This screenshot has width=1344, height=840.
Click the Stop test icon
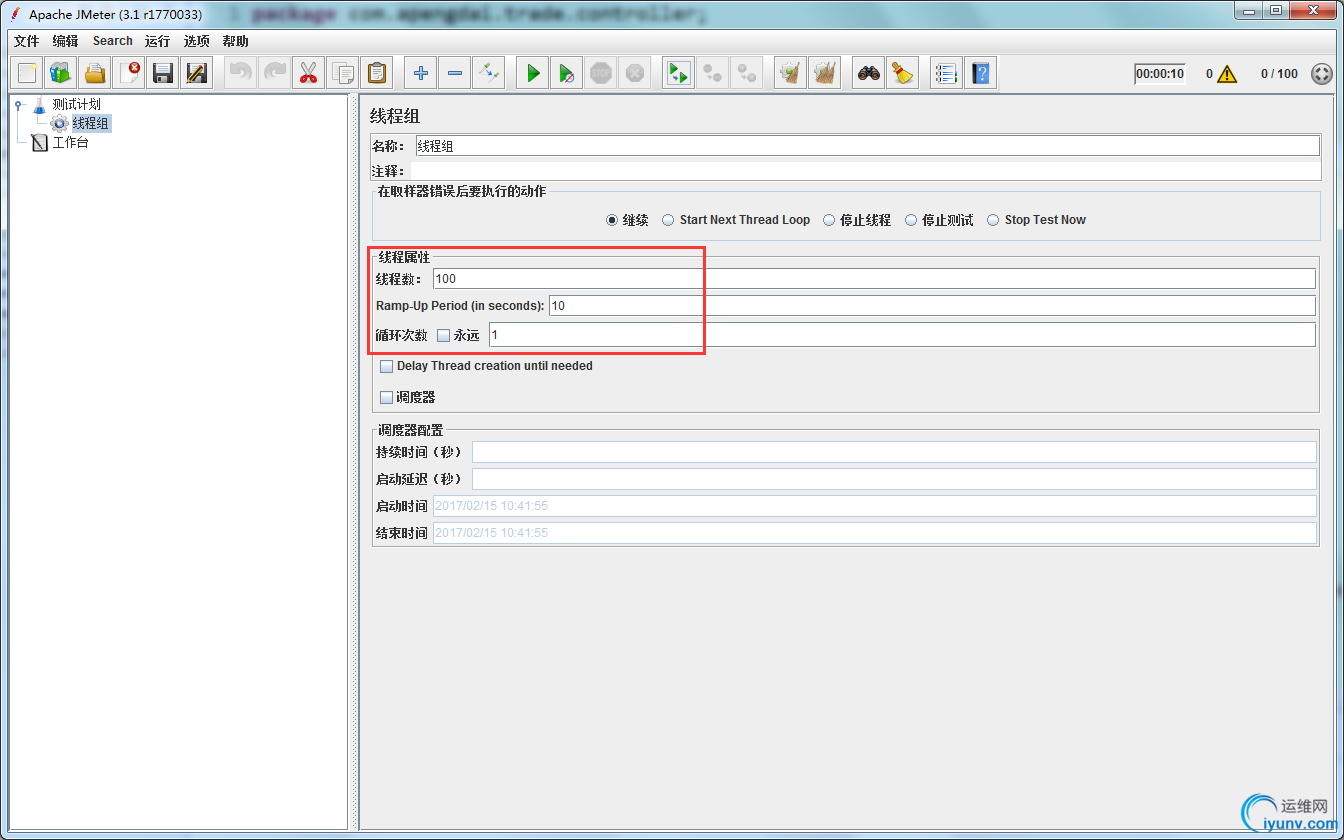(601, 73)
